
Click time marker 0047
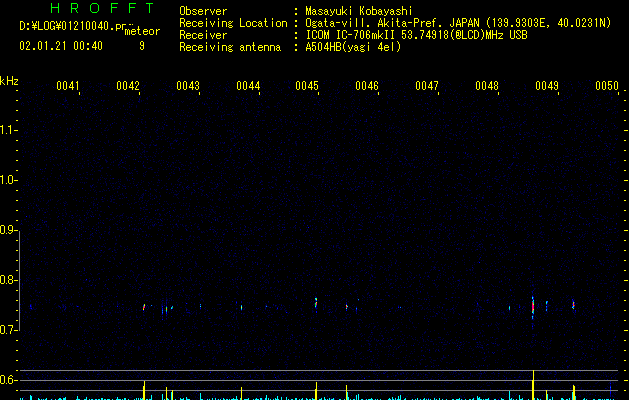(x=427, y=85)
